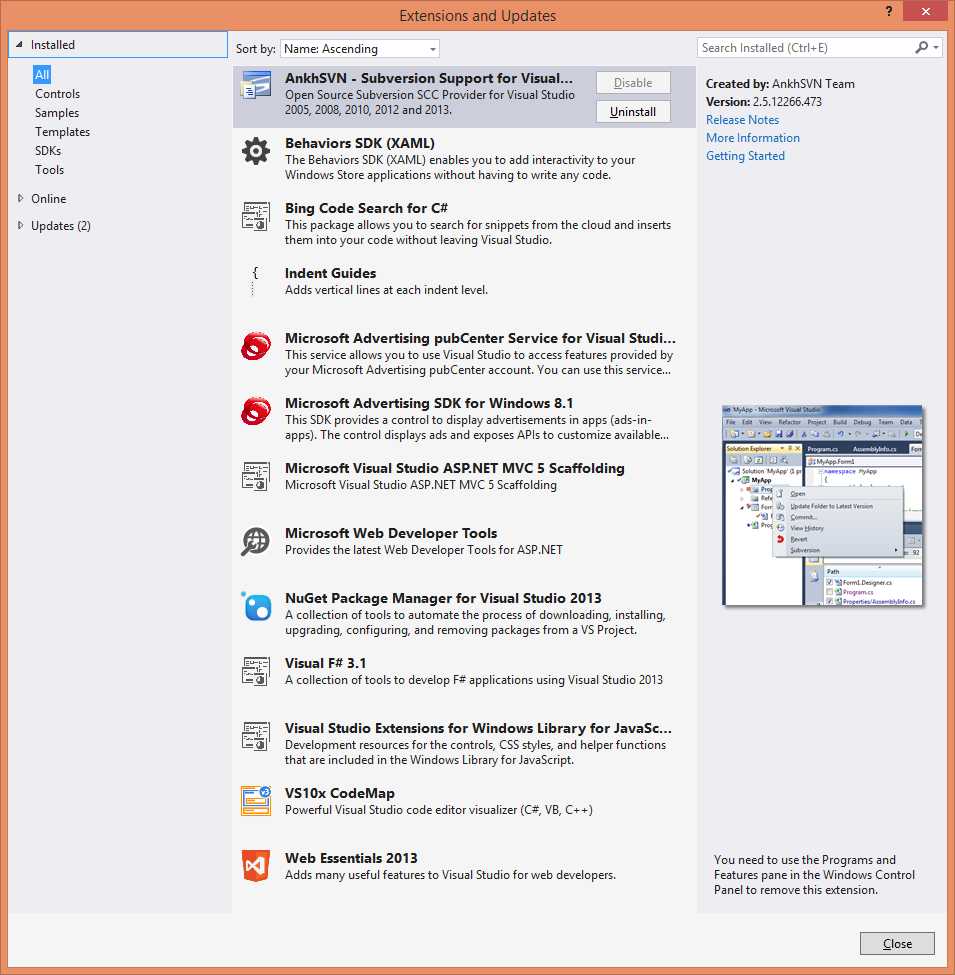Select Microsoft Advertising pubCenter Service title
The width and height of the screenshot is (955, 975).
[x=480, y=338]
